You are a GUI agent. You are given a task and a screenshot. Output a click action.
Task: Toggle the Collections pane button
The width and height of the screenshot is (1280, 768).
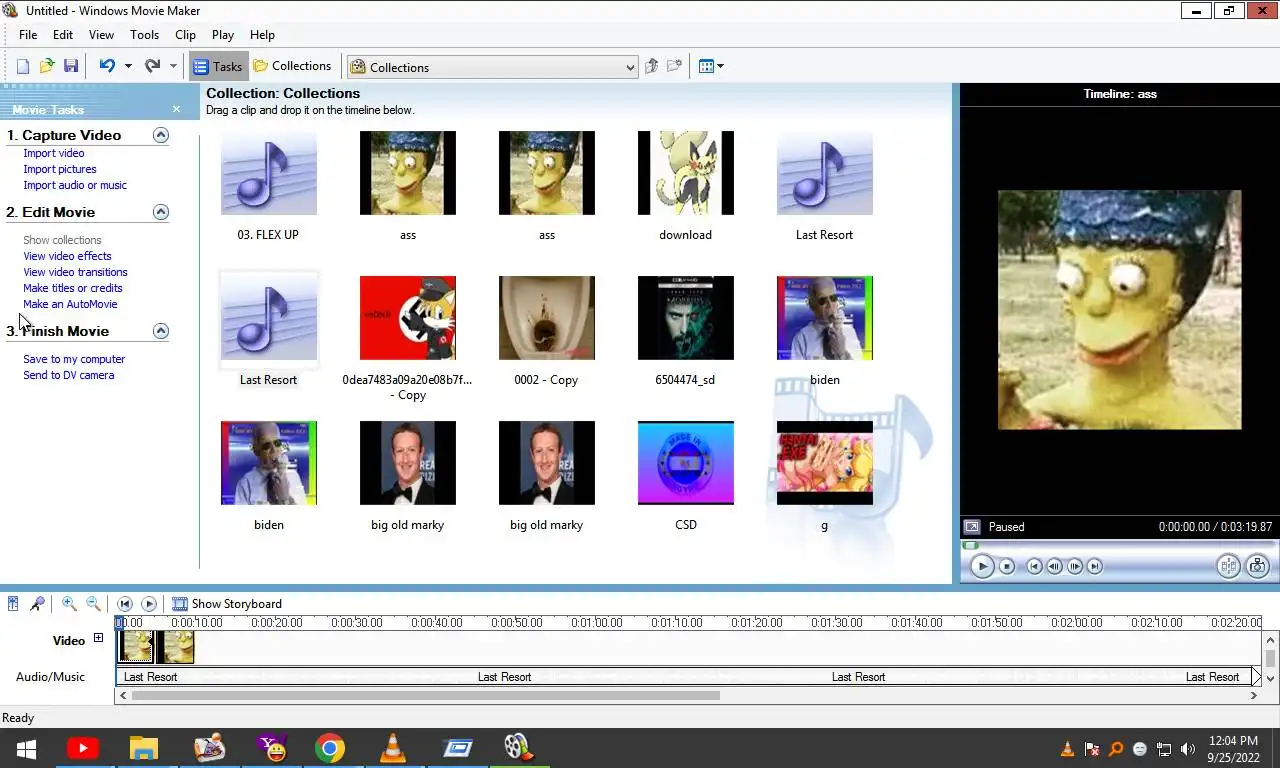click(x=292, y=66)
